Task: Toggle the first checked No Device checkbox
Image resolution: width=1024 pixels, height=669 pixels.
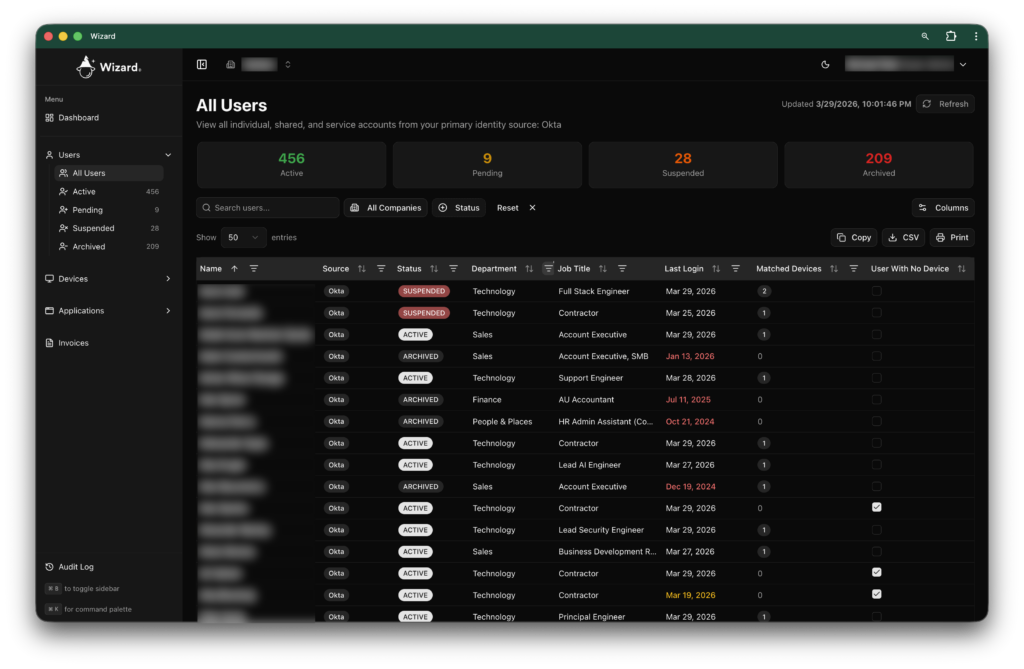Action: (x=877, y=508)
